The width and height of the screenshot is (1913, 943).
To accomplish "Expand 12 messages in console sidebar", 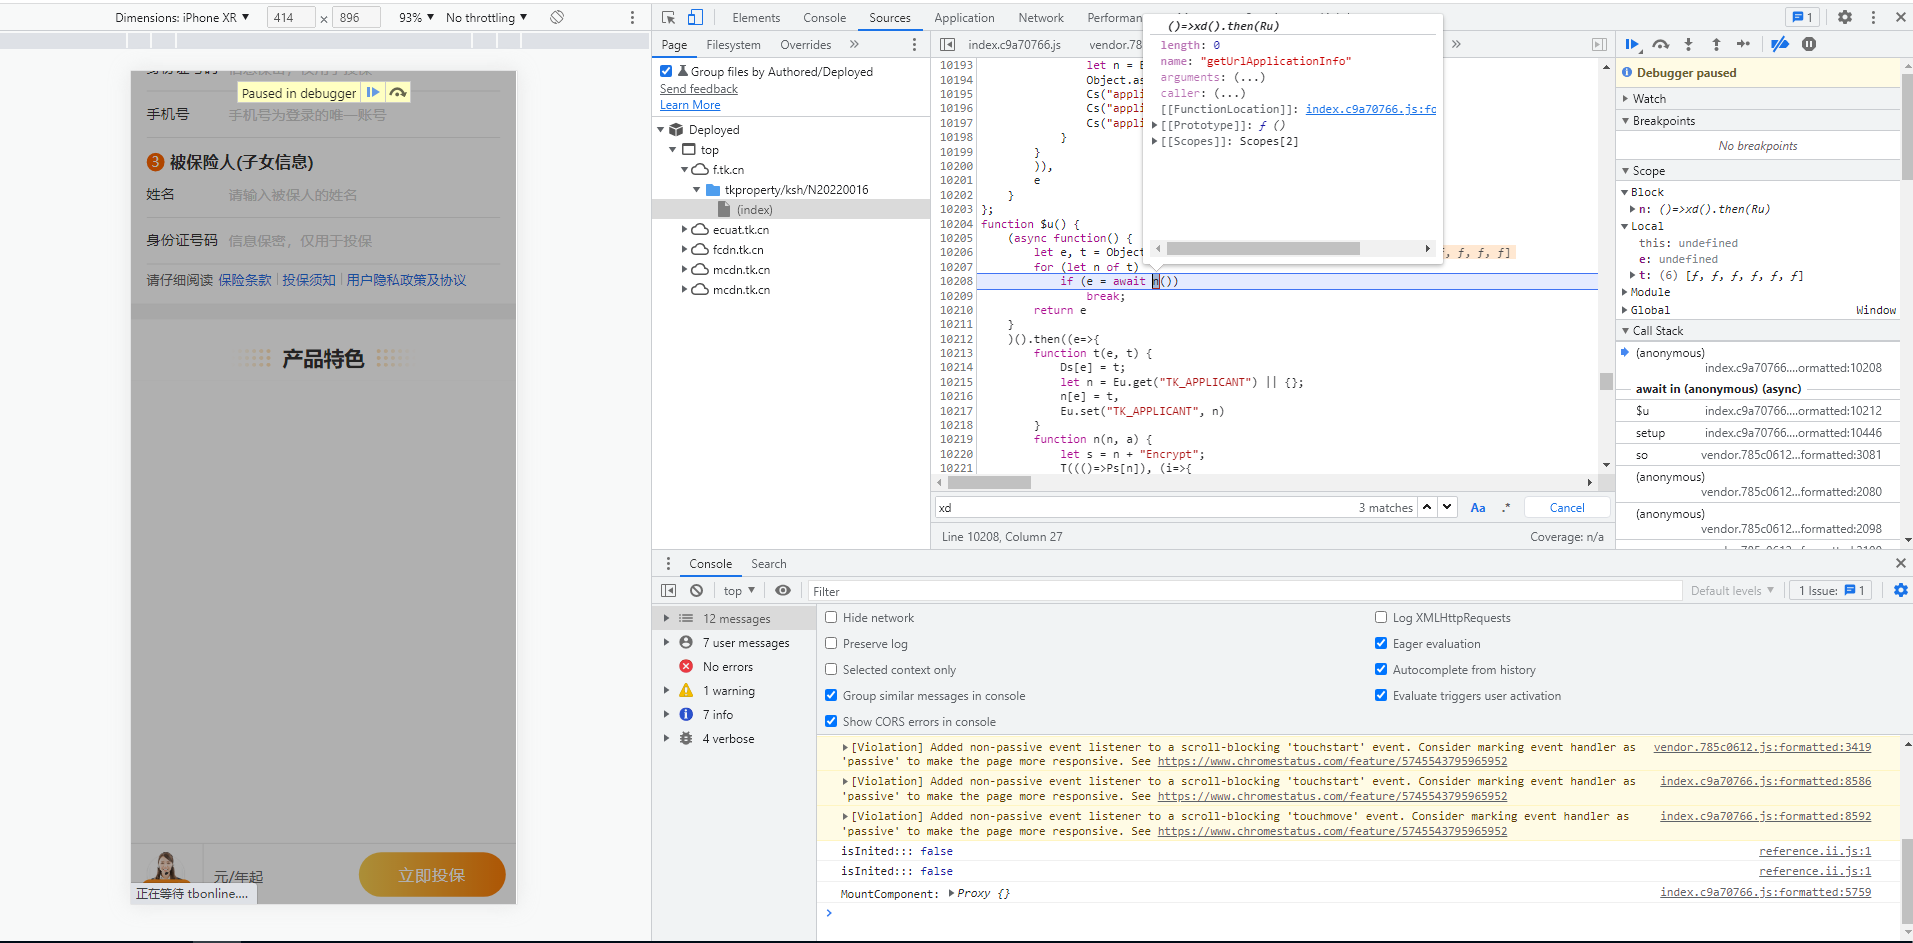I will pos(666,618).
